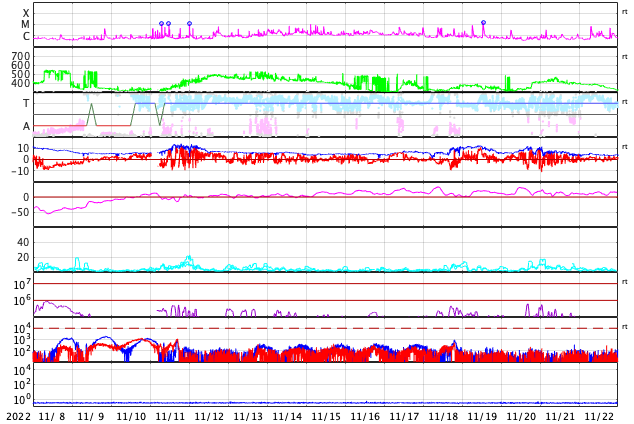
Task: Click the M flare class label
Action: click(x=25, y=25)
